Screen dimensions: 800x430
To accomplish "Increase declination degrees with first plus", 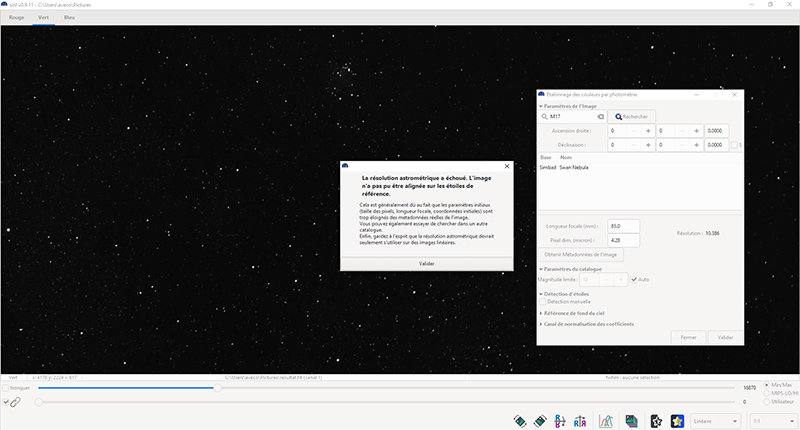I will (648, 145).
